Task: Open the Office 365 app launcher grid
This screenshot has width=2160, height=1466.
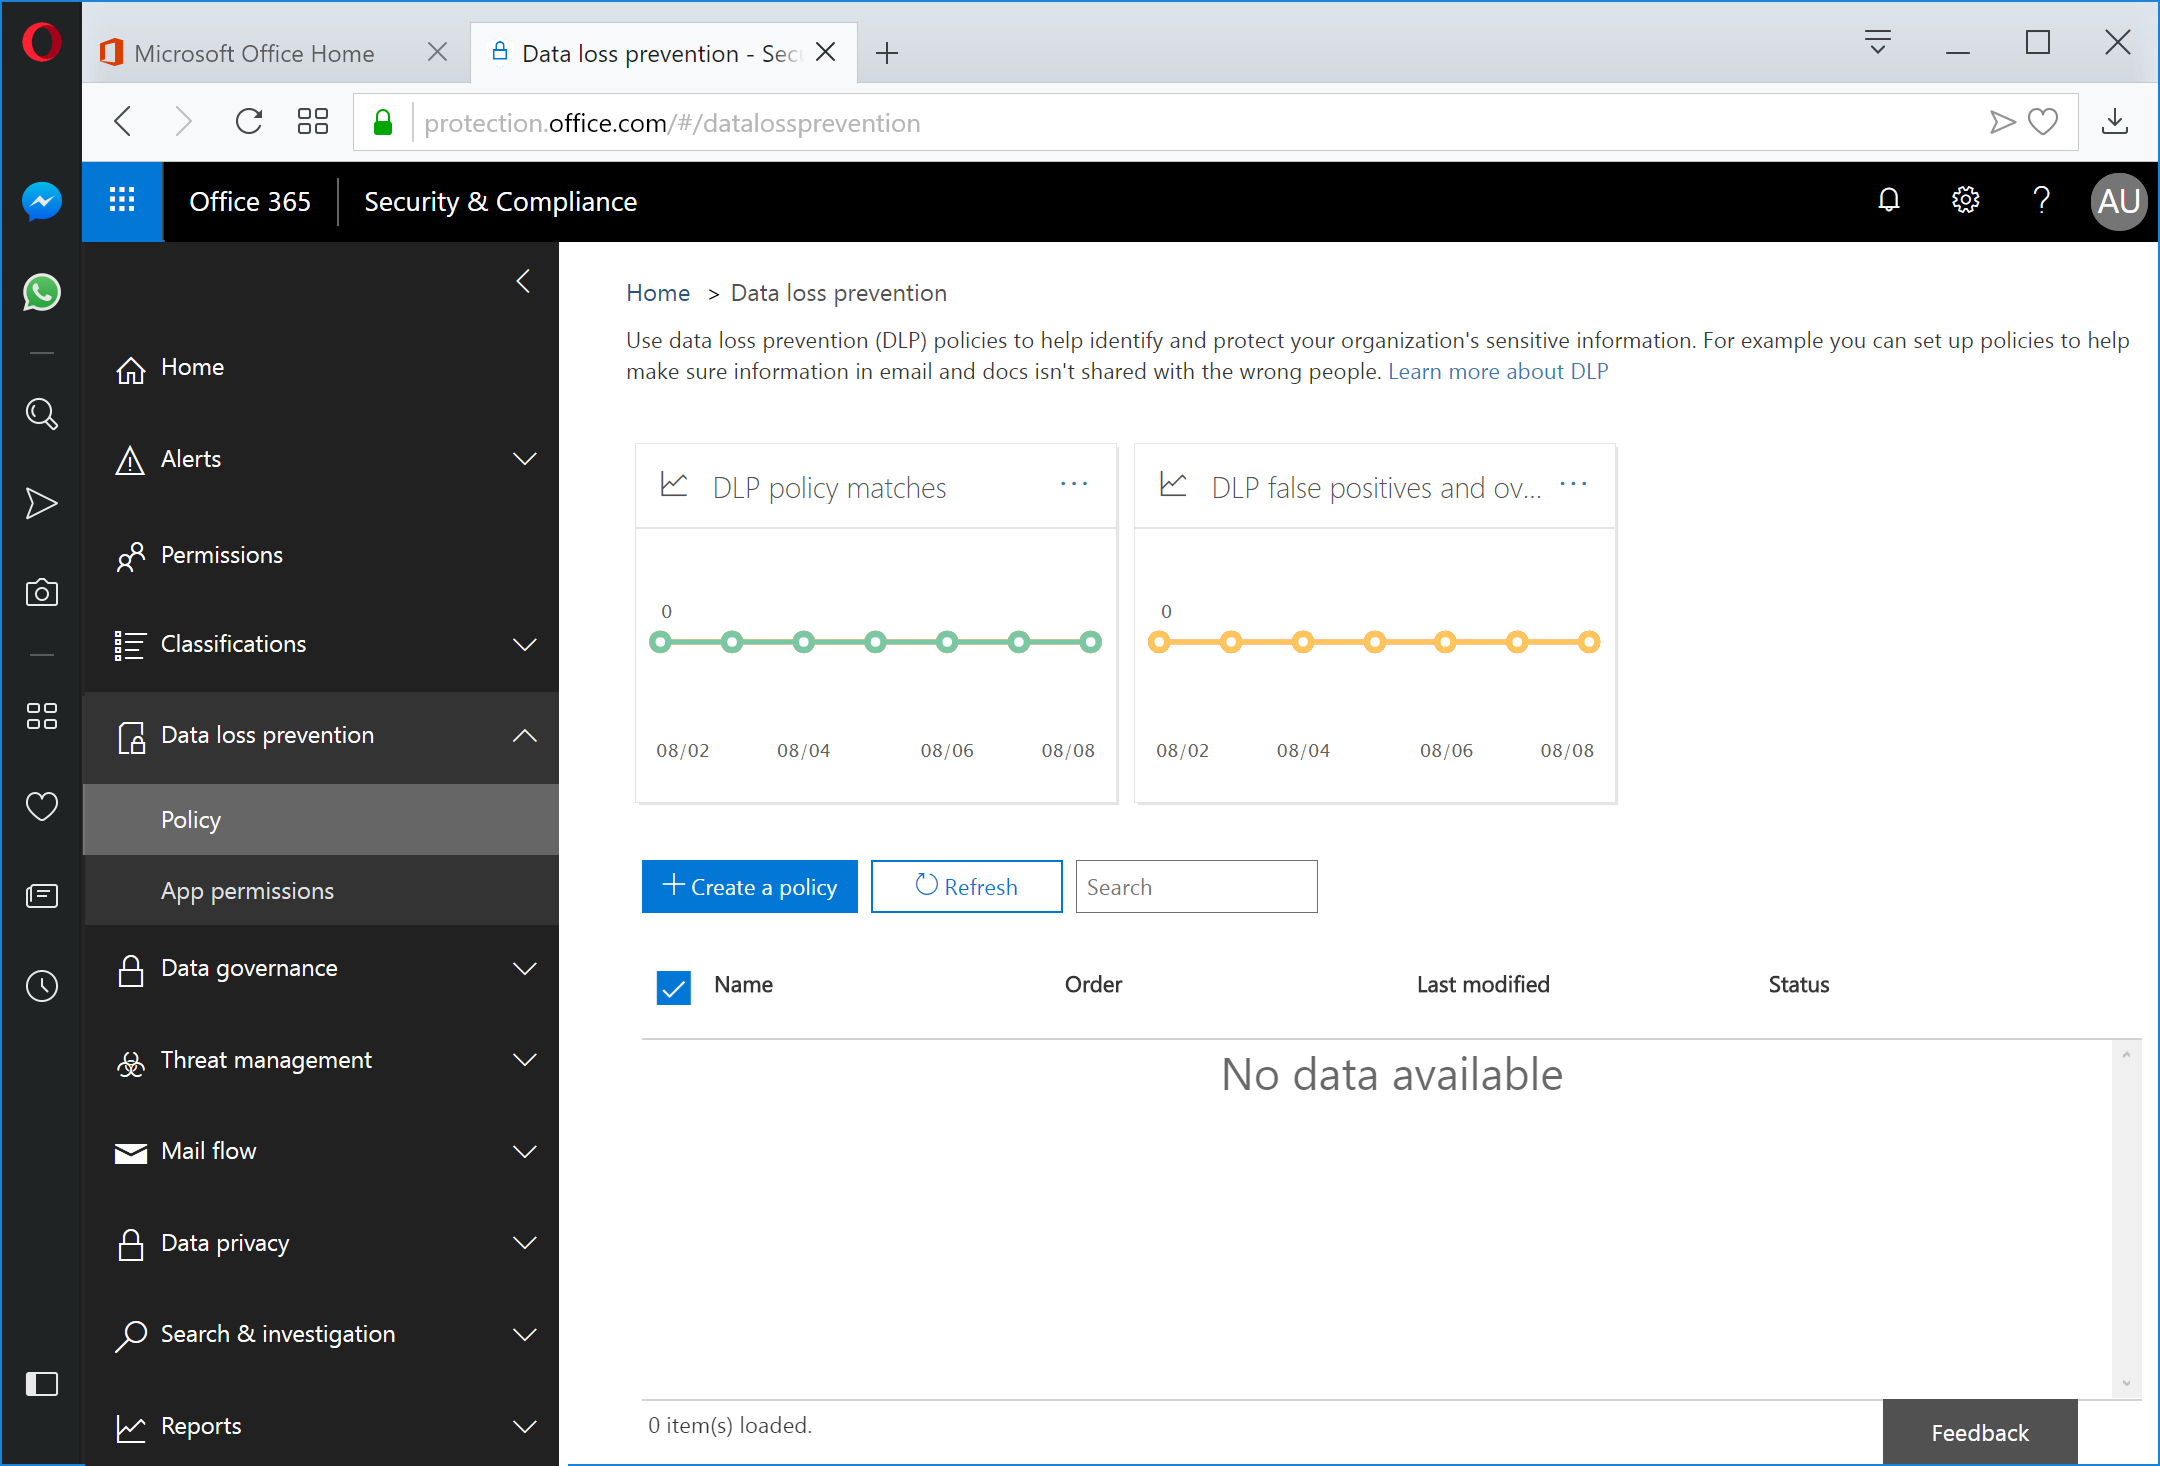Action: (121, 201)
